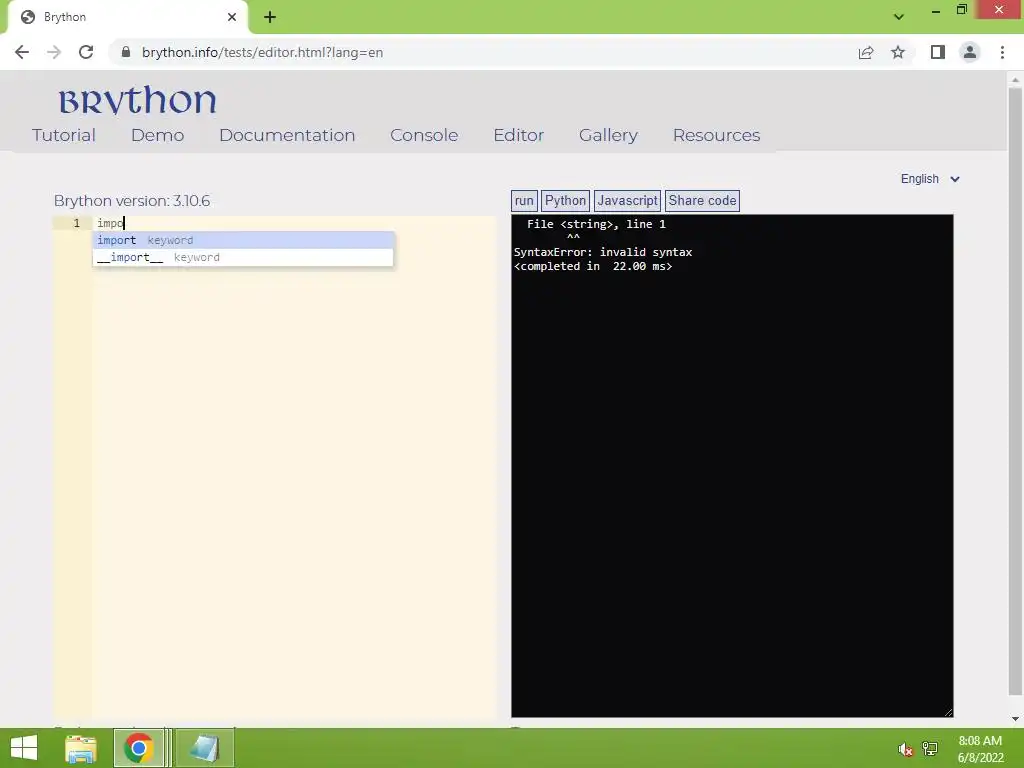Click line 1 in the code editor
1024x768 pixels.
294,223
